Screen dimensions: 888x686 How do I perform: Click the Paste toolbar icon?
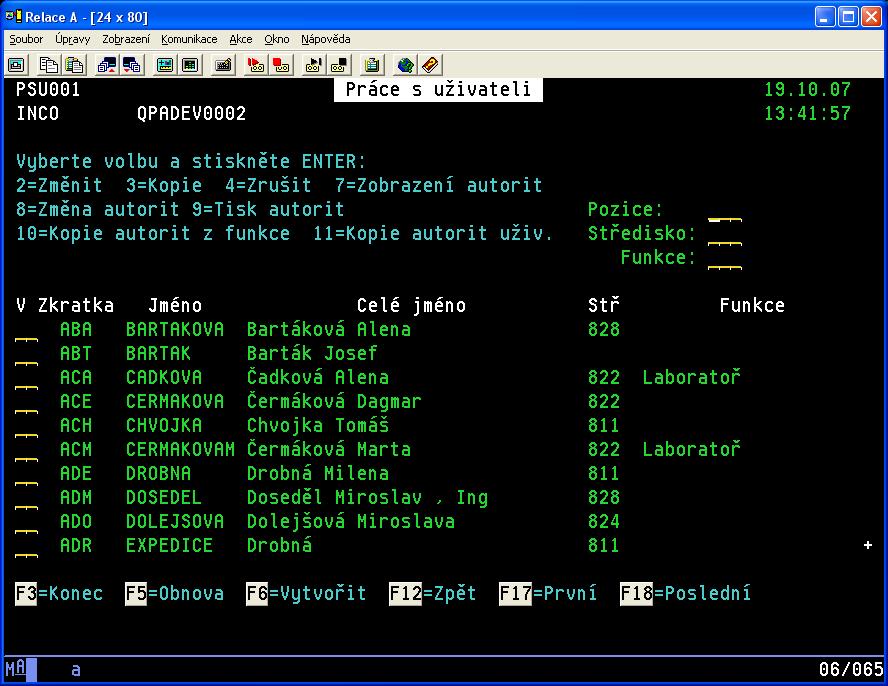tap(74, 65)
